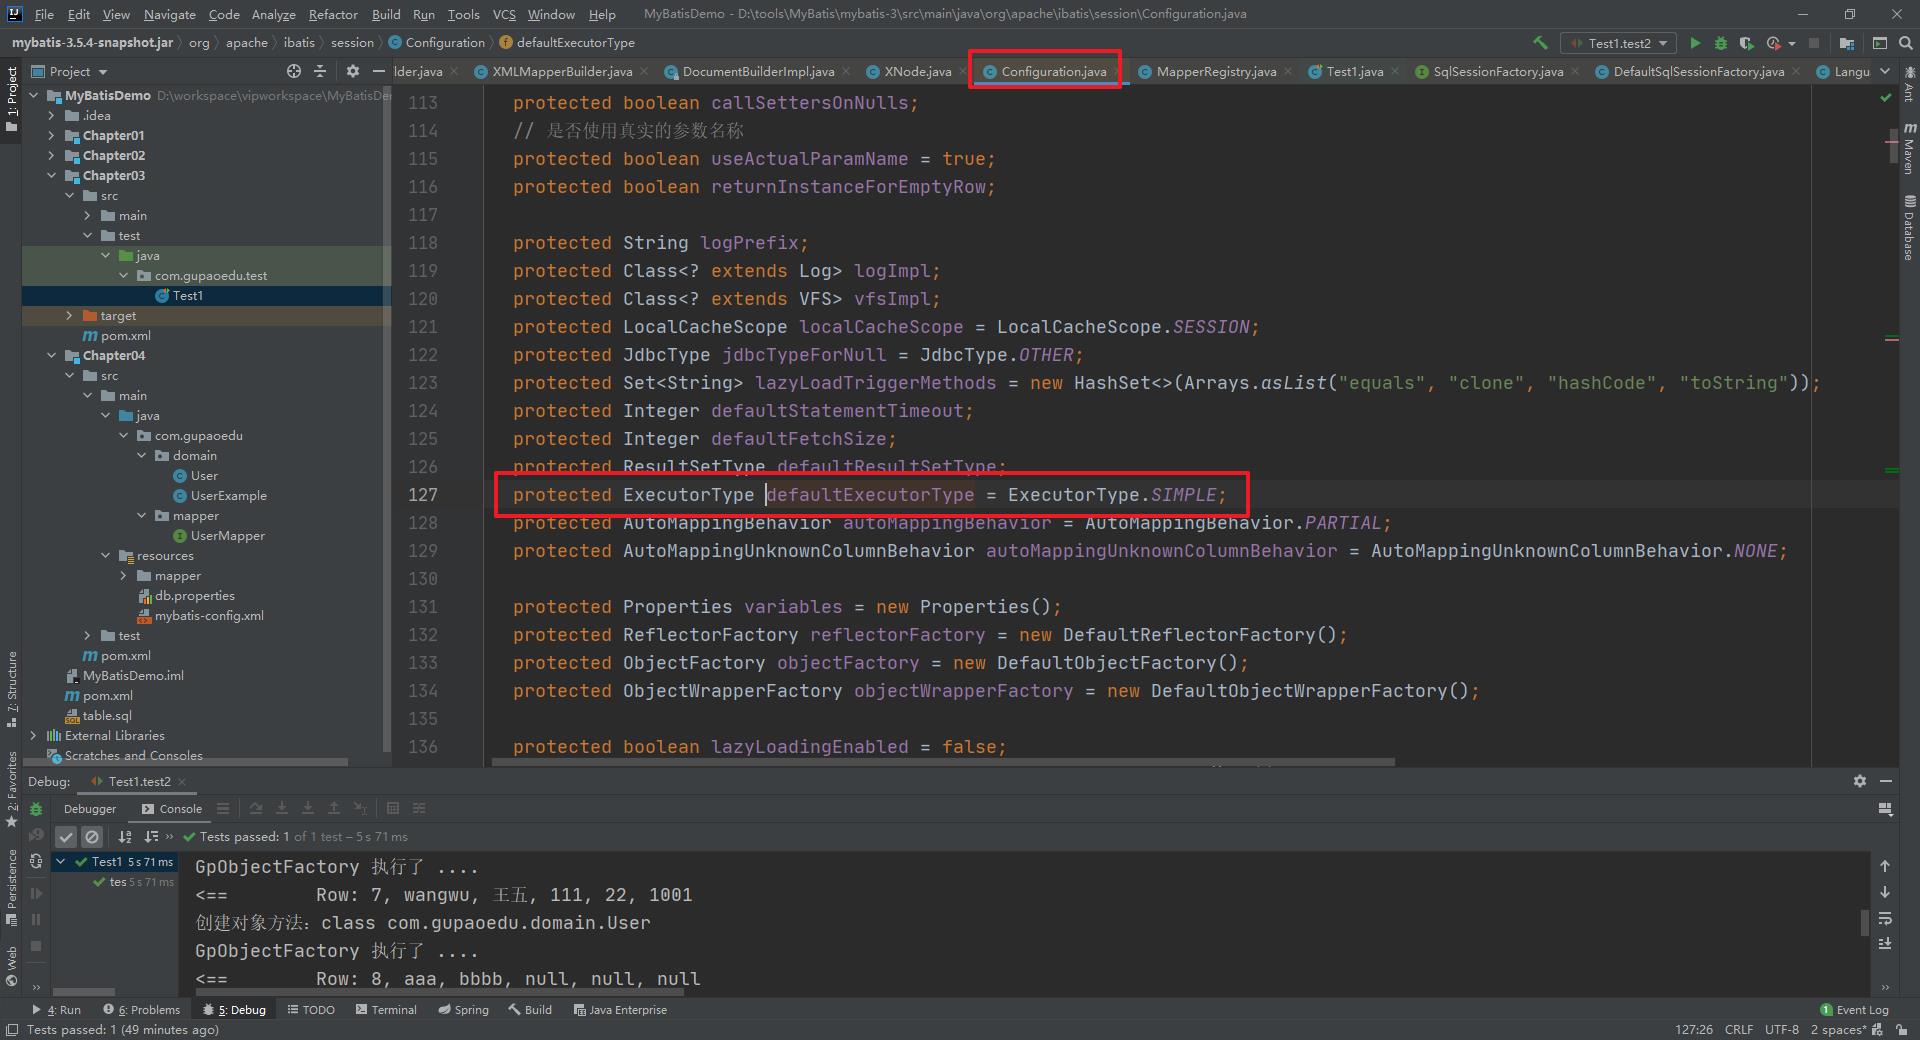
Task: Sort tests alphabetically icon
Action: pos(125,836)
